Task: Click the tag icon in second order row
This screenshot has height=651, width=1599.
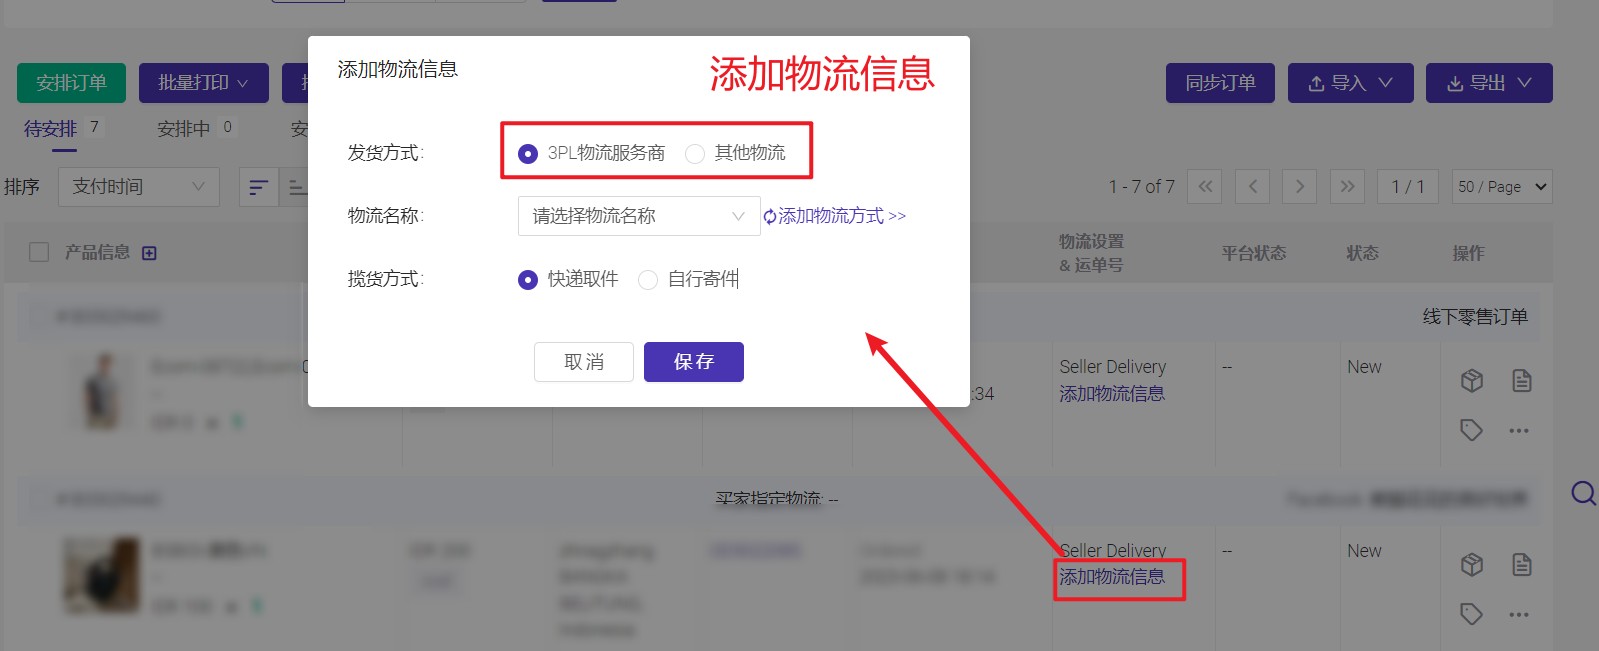Action: click(x=1471, y=614)
